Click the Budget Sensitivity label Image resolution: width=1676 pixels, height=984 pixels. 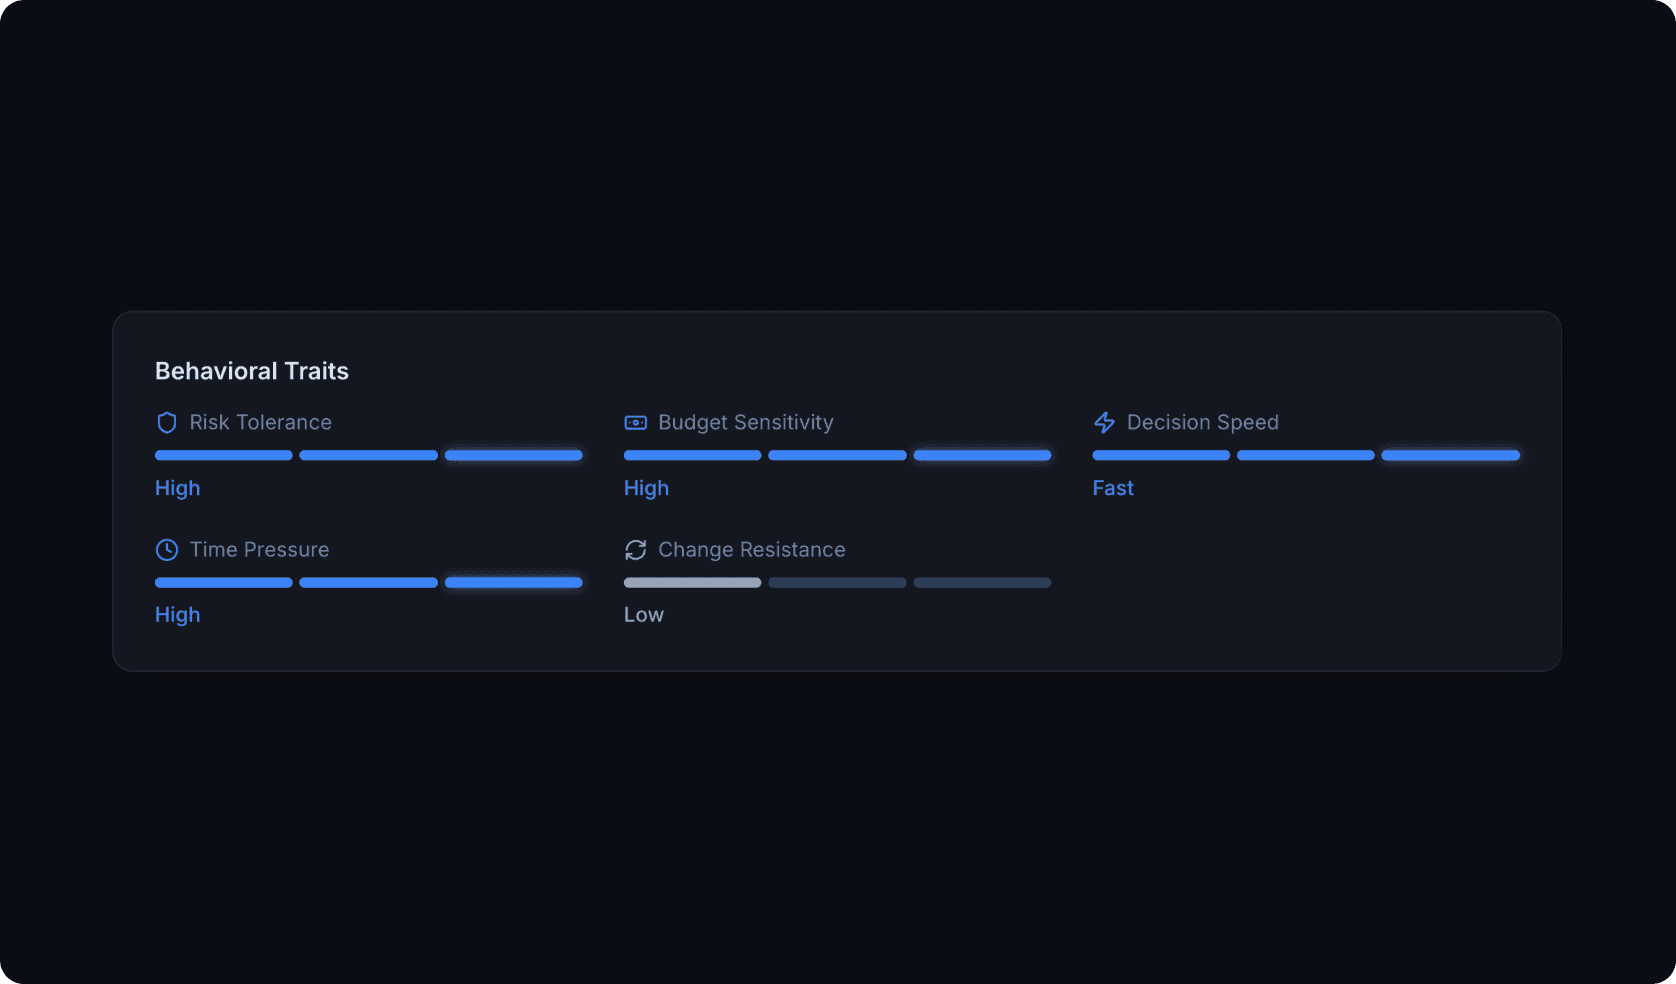tap(746, 423)
